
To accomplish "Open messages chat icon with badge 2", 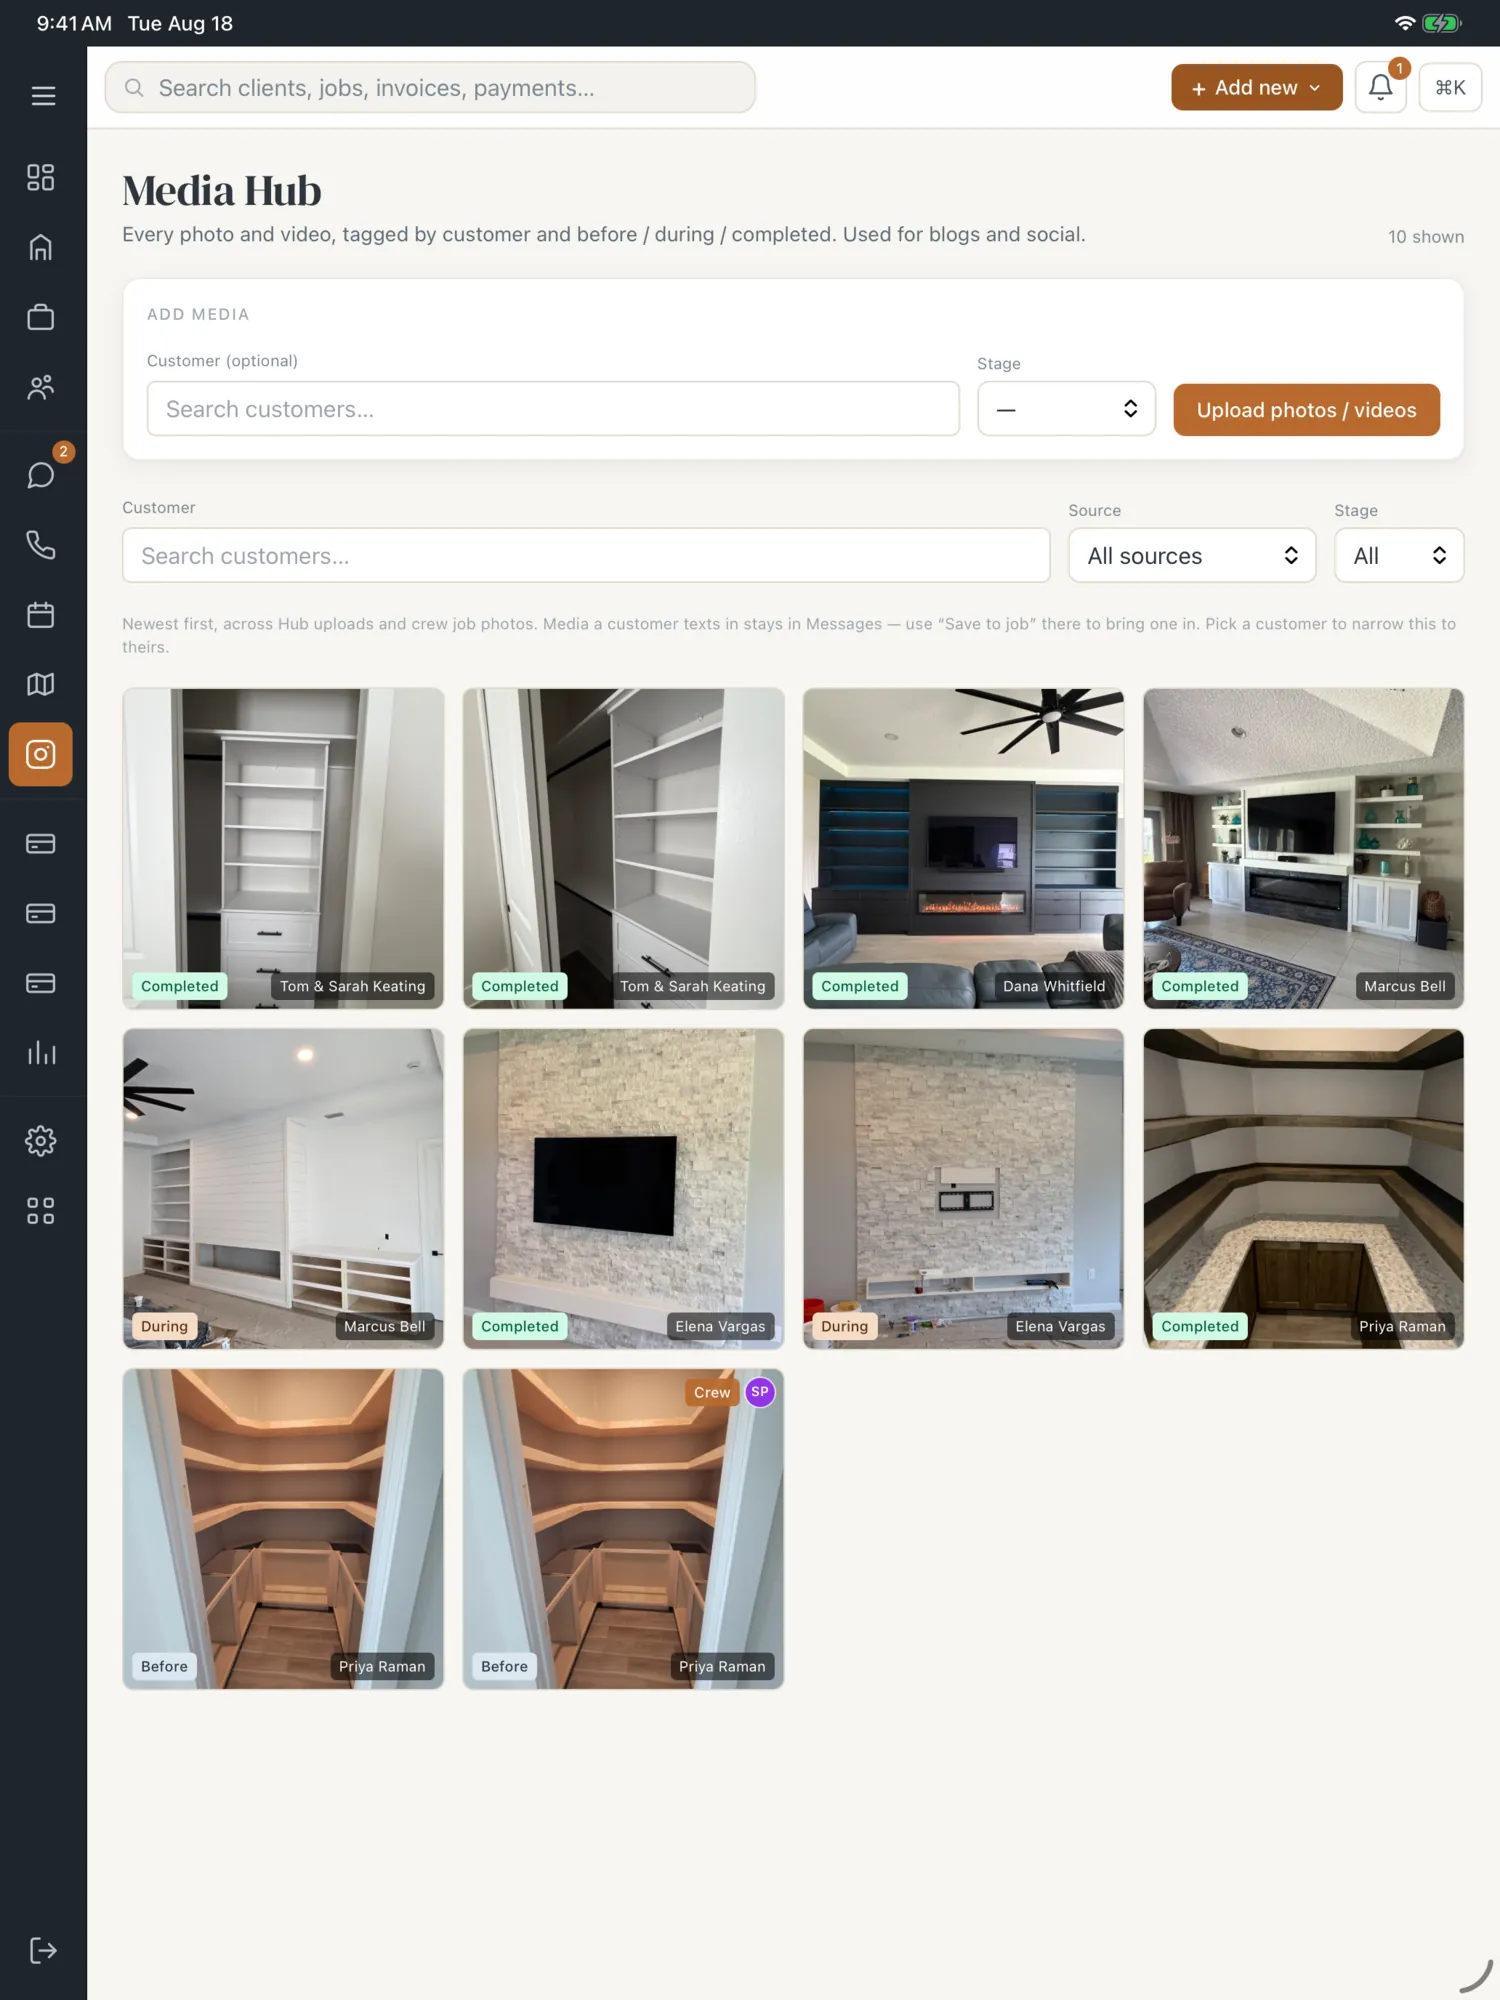I will pos(41,474).
